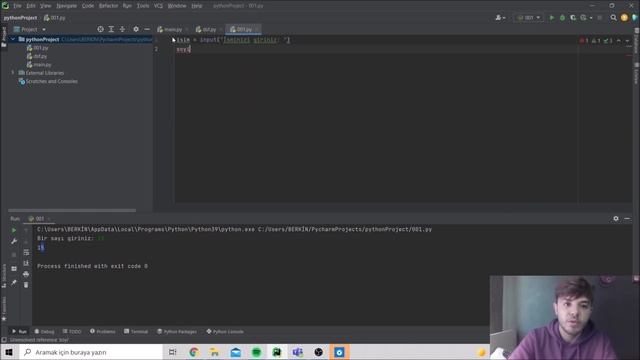Viewport: 640px width, 360px height.
Task: Restore layout icon in Run panel
Action: (x=14, y=269)
